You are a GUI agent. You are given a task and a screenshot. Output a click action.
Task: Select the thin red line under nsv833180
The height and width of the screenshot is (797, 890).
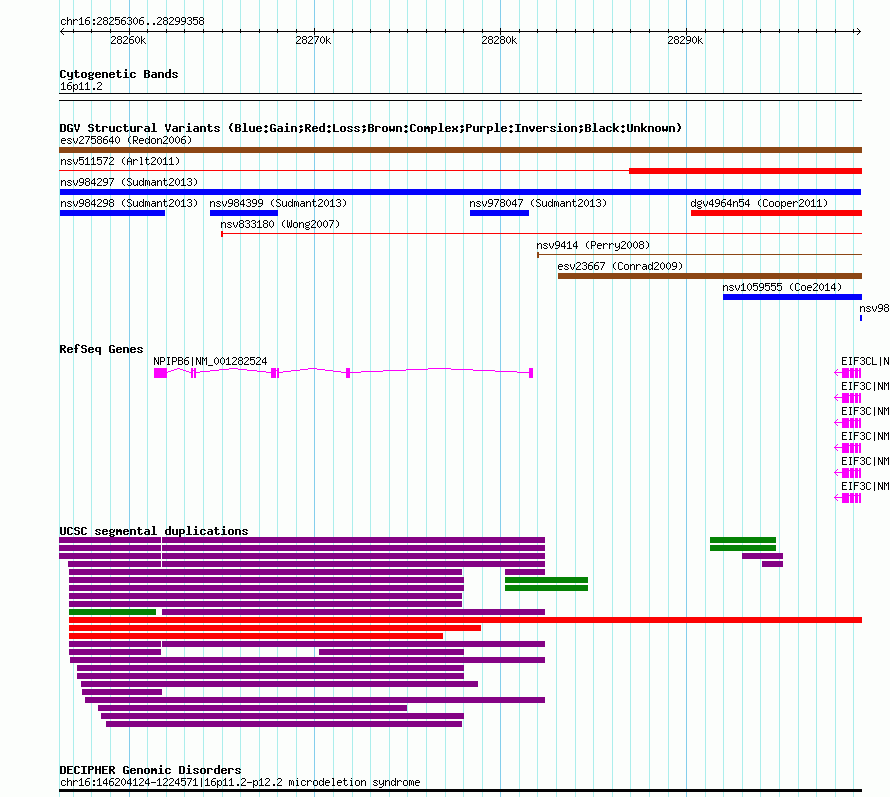[x=541, y=233]
